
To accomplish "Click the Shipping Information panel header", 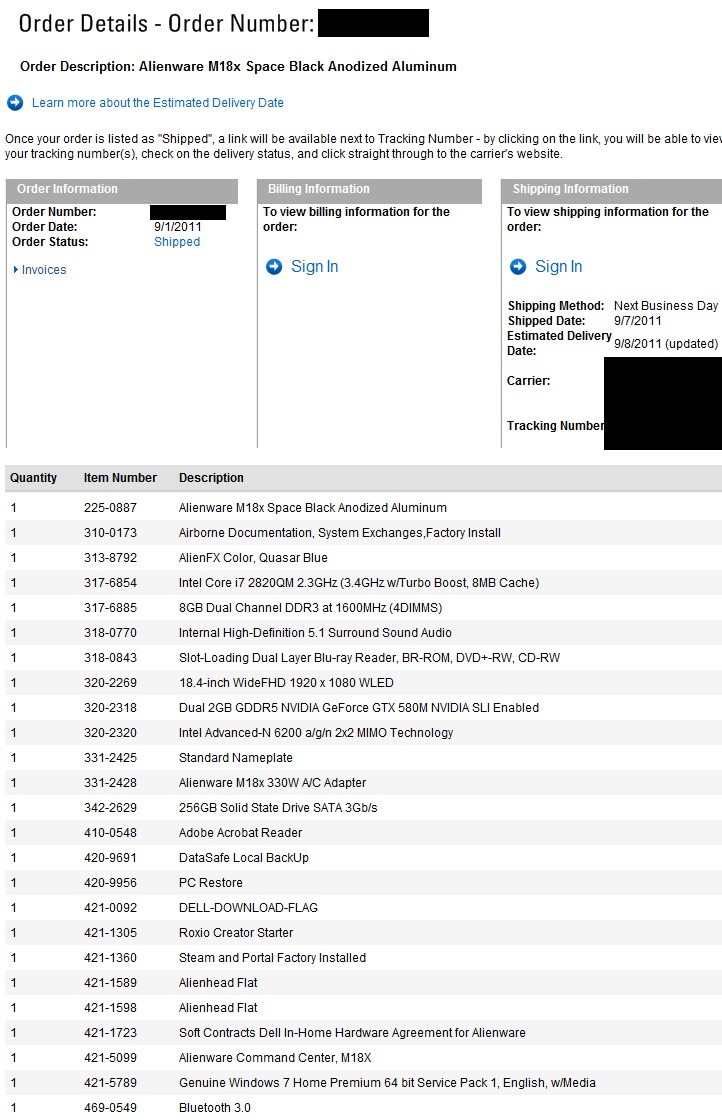I will [x=611, y=190].
